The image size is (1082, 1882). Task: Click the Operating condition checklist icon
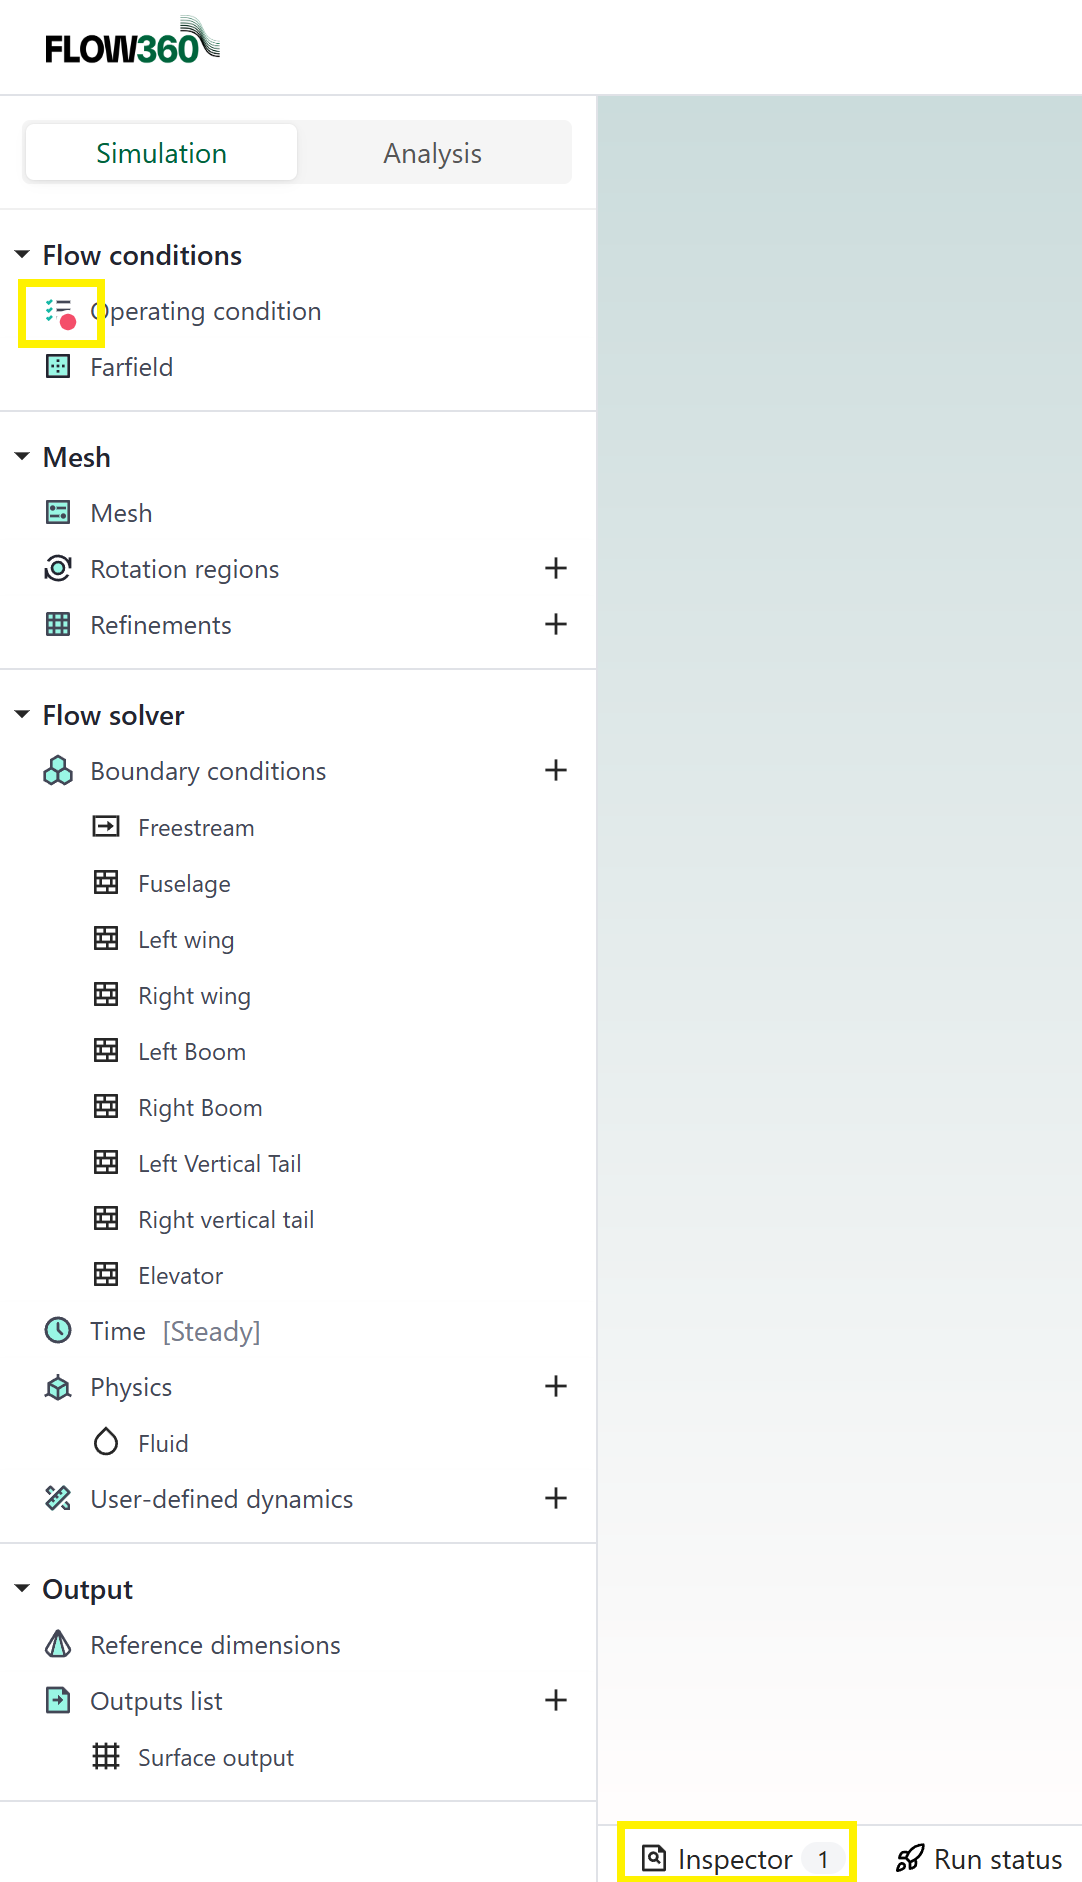point(59,312)
